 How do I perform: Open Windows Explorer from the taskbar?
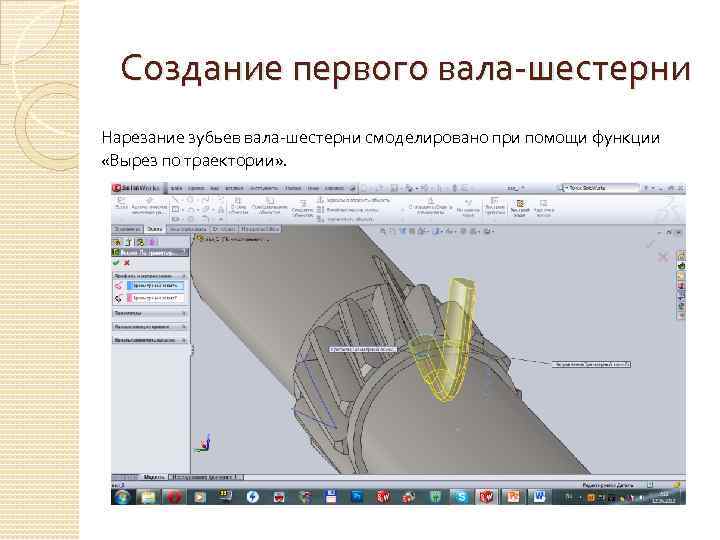tap(148, 497)
